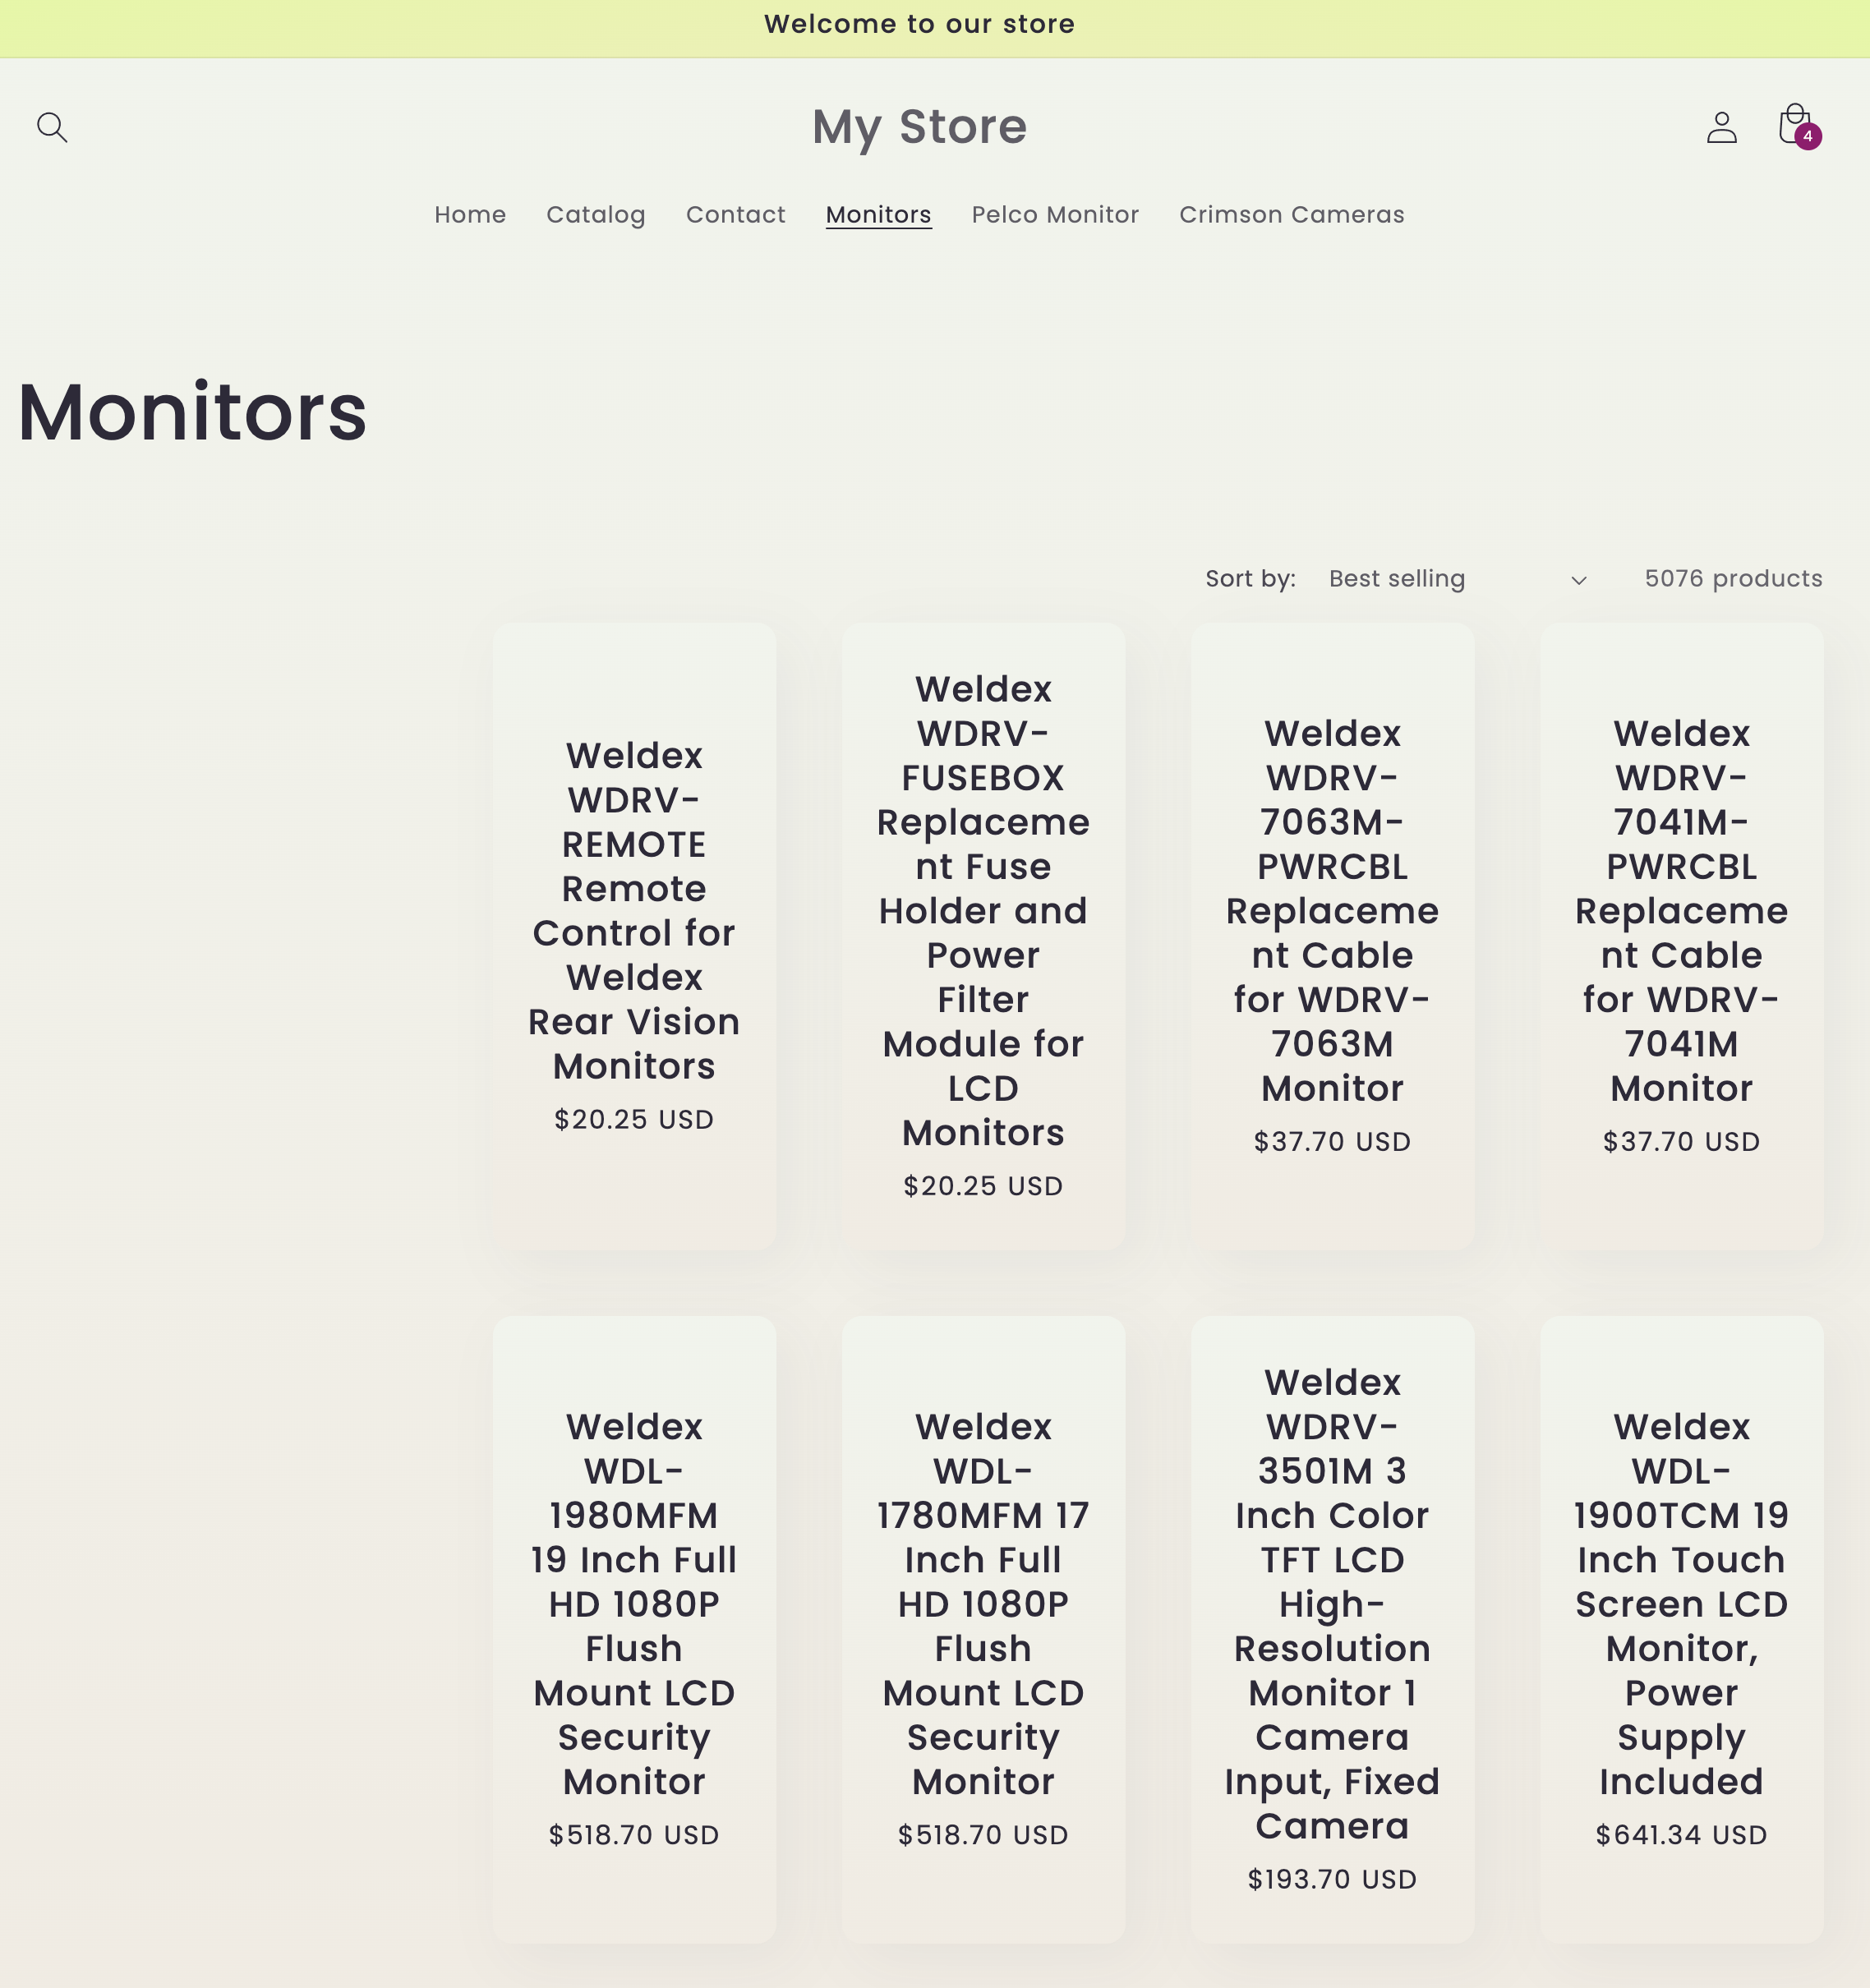The width and height of the screenshot is (1870, 1988).
Task: Select the Contact navigation link
Action: tap(735, 215)
